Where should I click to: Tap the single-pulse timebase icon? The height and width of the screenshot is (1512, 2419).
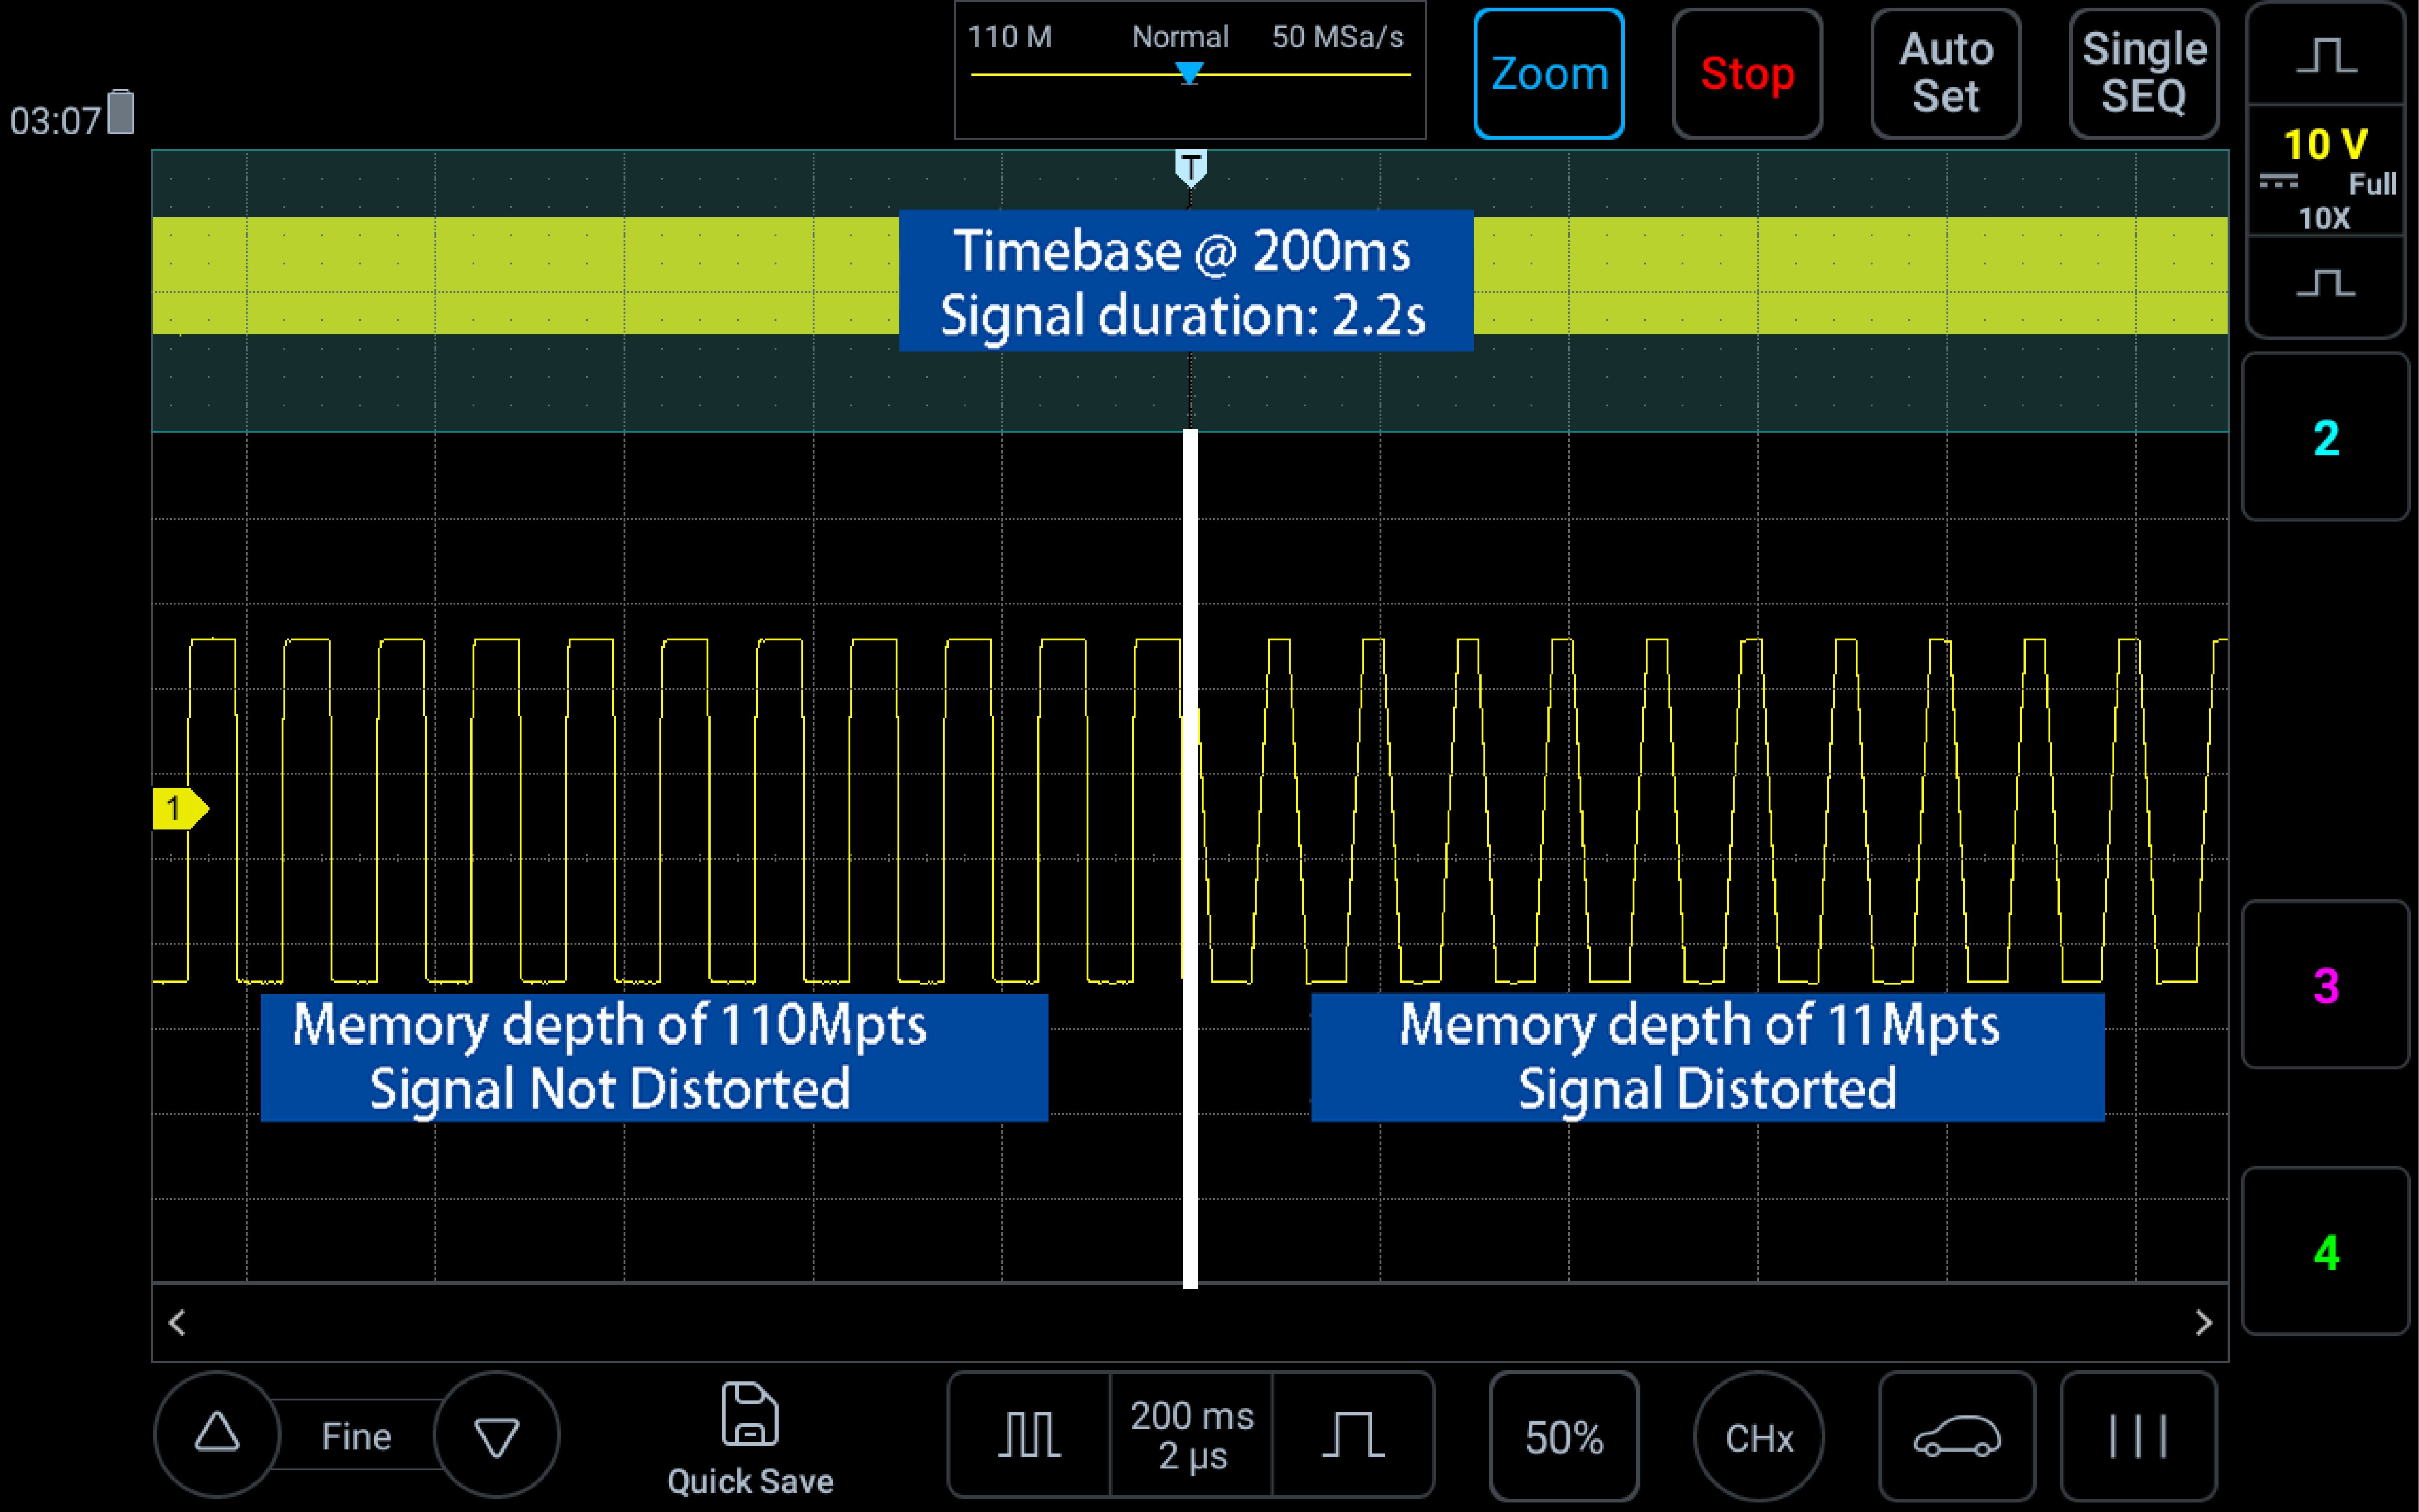1353,1435
